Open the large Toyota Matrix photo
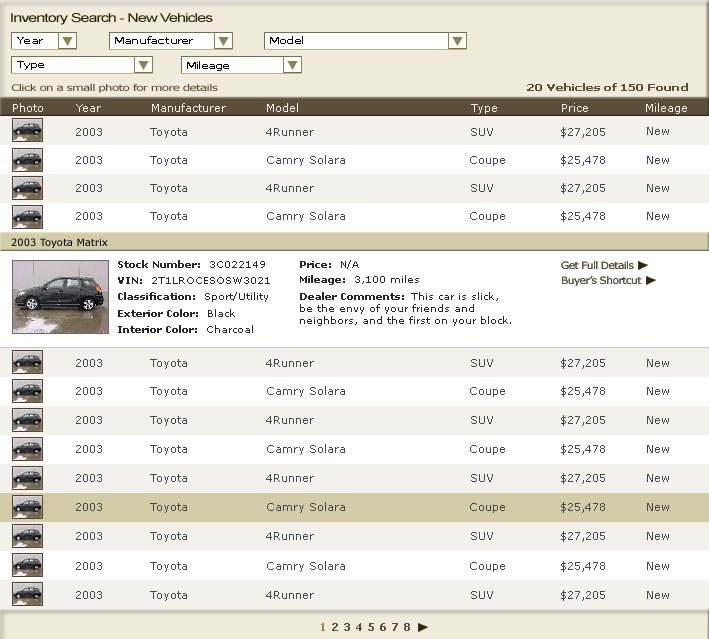The image size is (709, 639). pyautogui.click(x=61, y=297)
